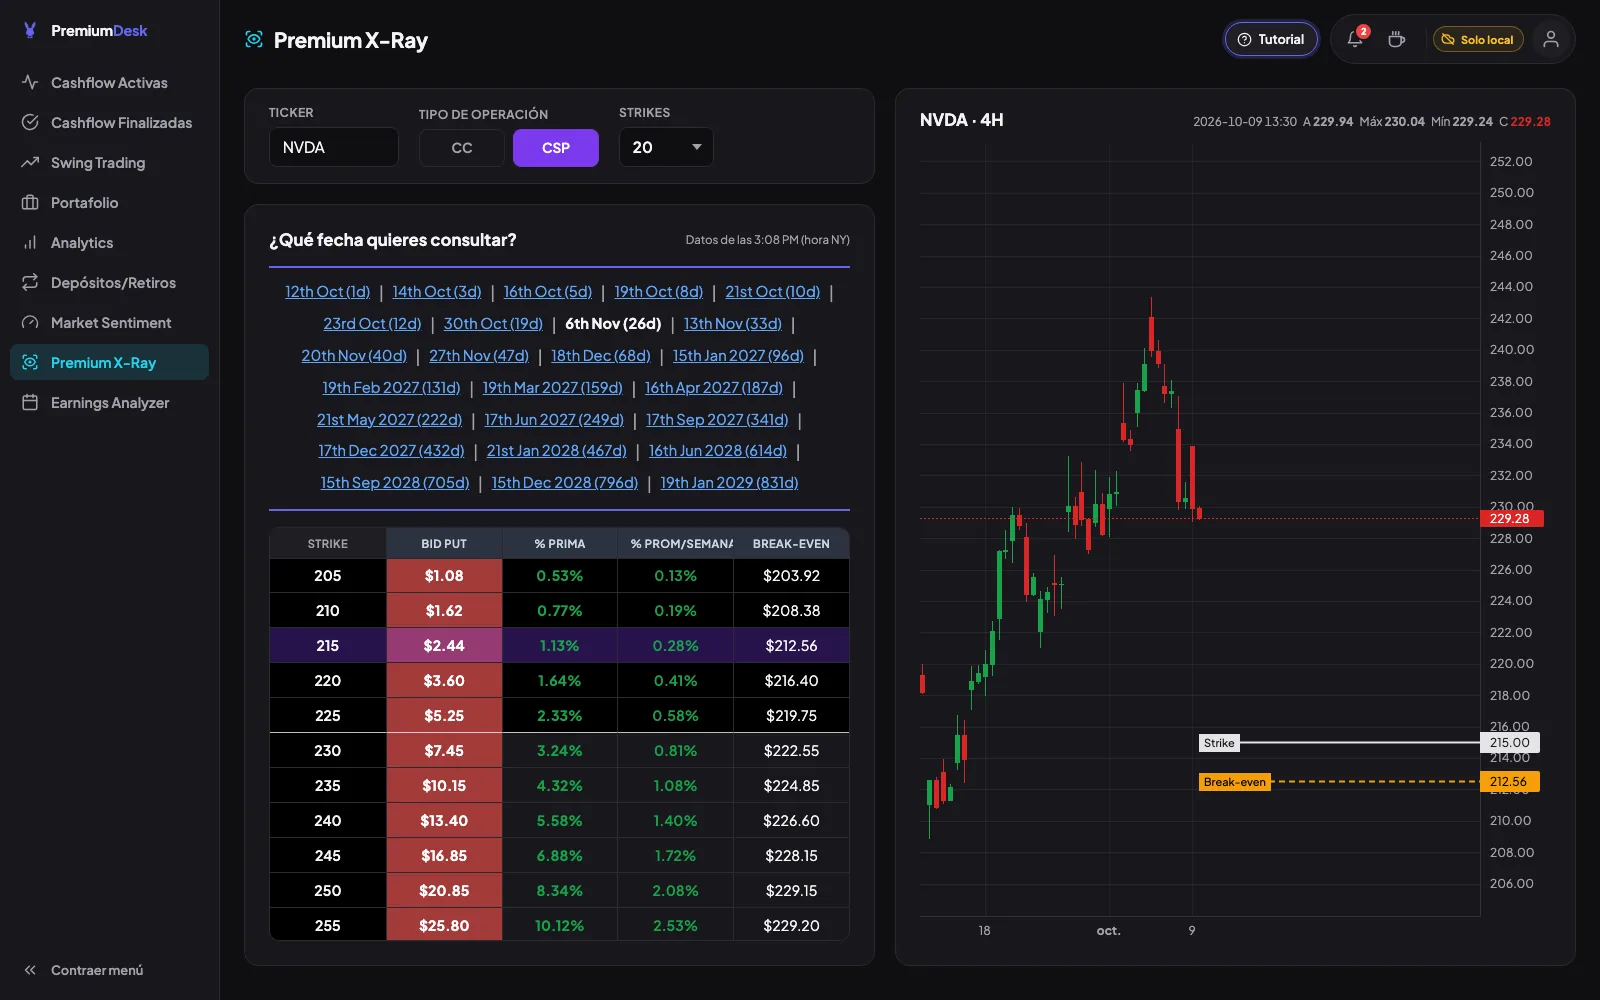Click the Cashflow Finalizadas checkmark icon

30,122
